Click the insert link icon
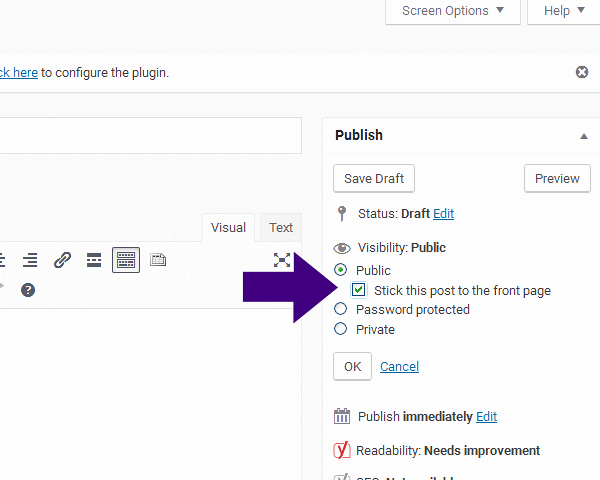 pos(62,260)
